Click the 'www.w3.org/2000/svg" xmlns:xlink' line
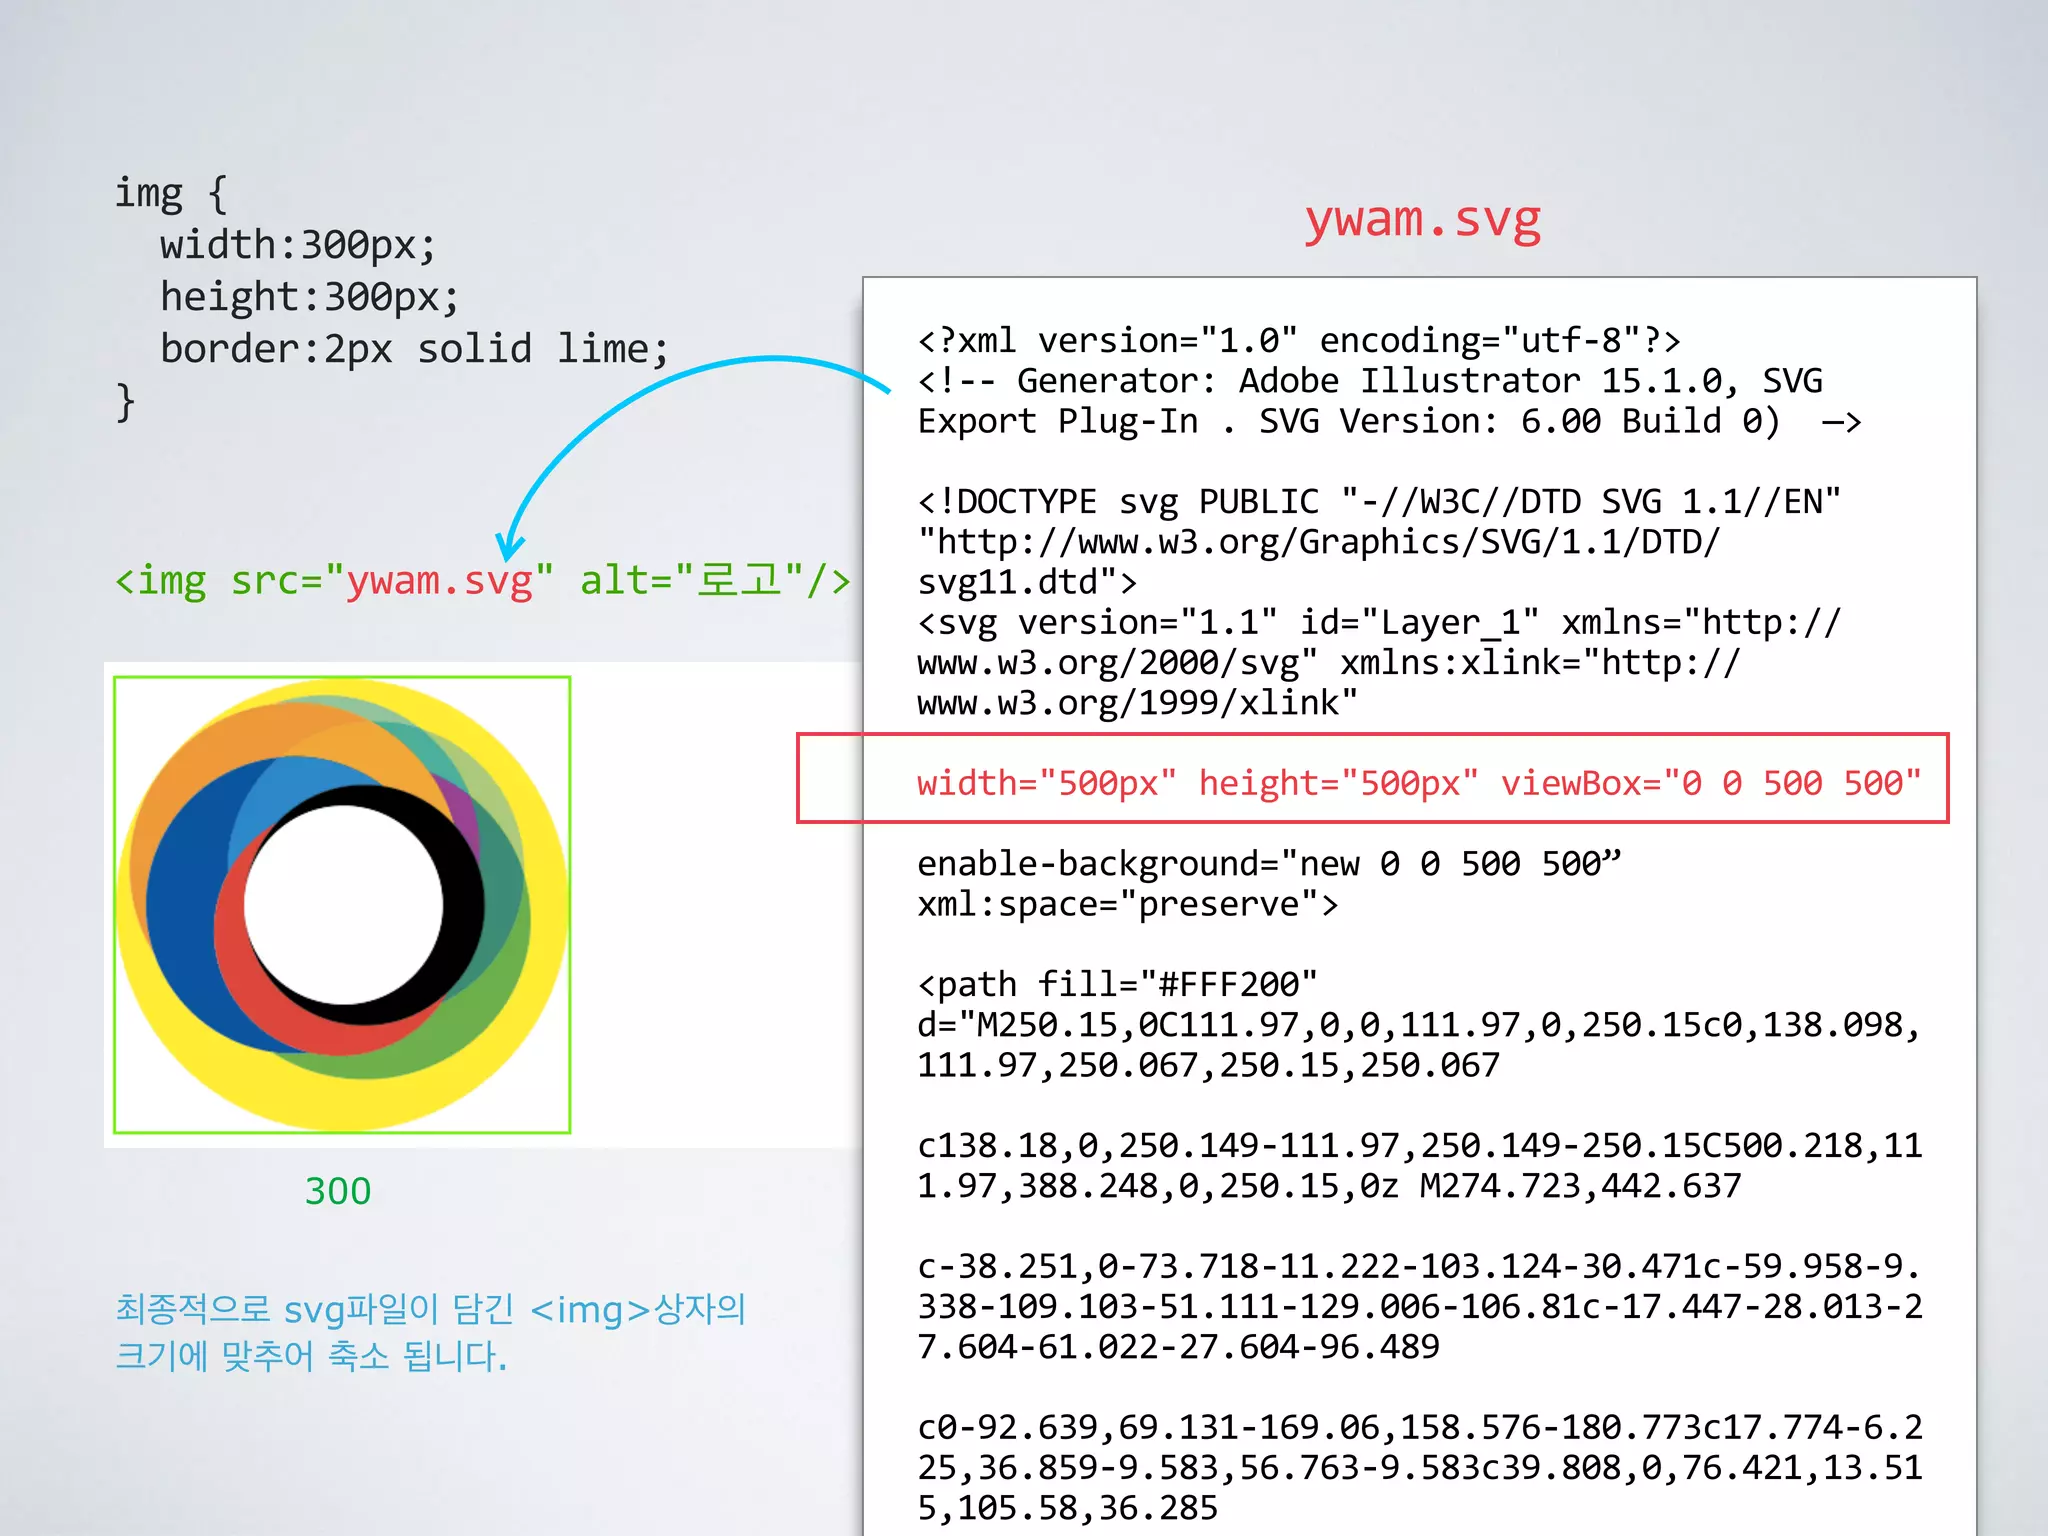This screenshot has width=2048, height=1536. pos(1329,662)
